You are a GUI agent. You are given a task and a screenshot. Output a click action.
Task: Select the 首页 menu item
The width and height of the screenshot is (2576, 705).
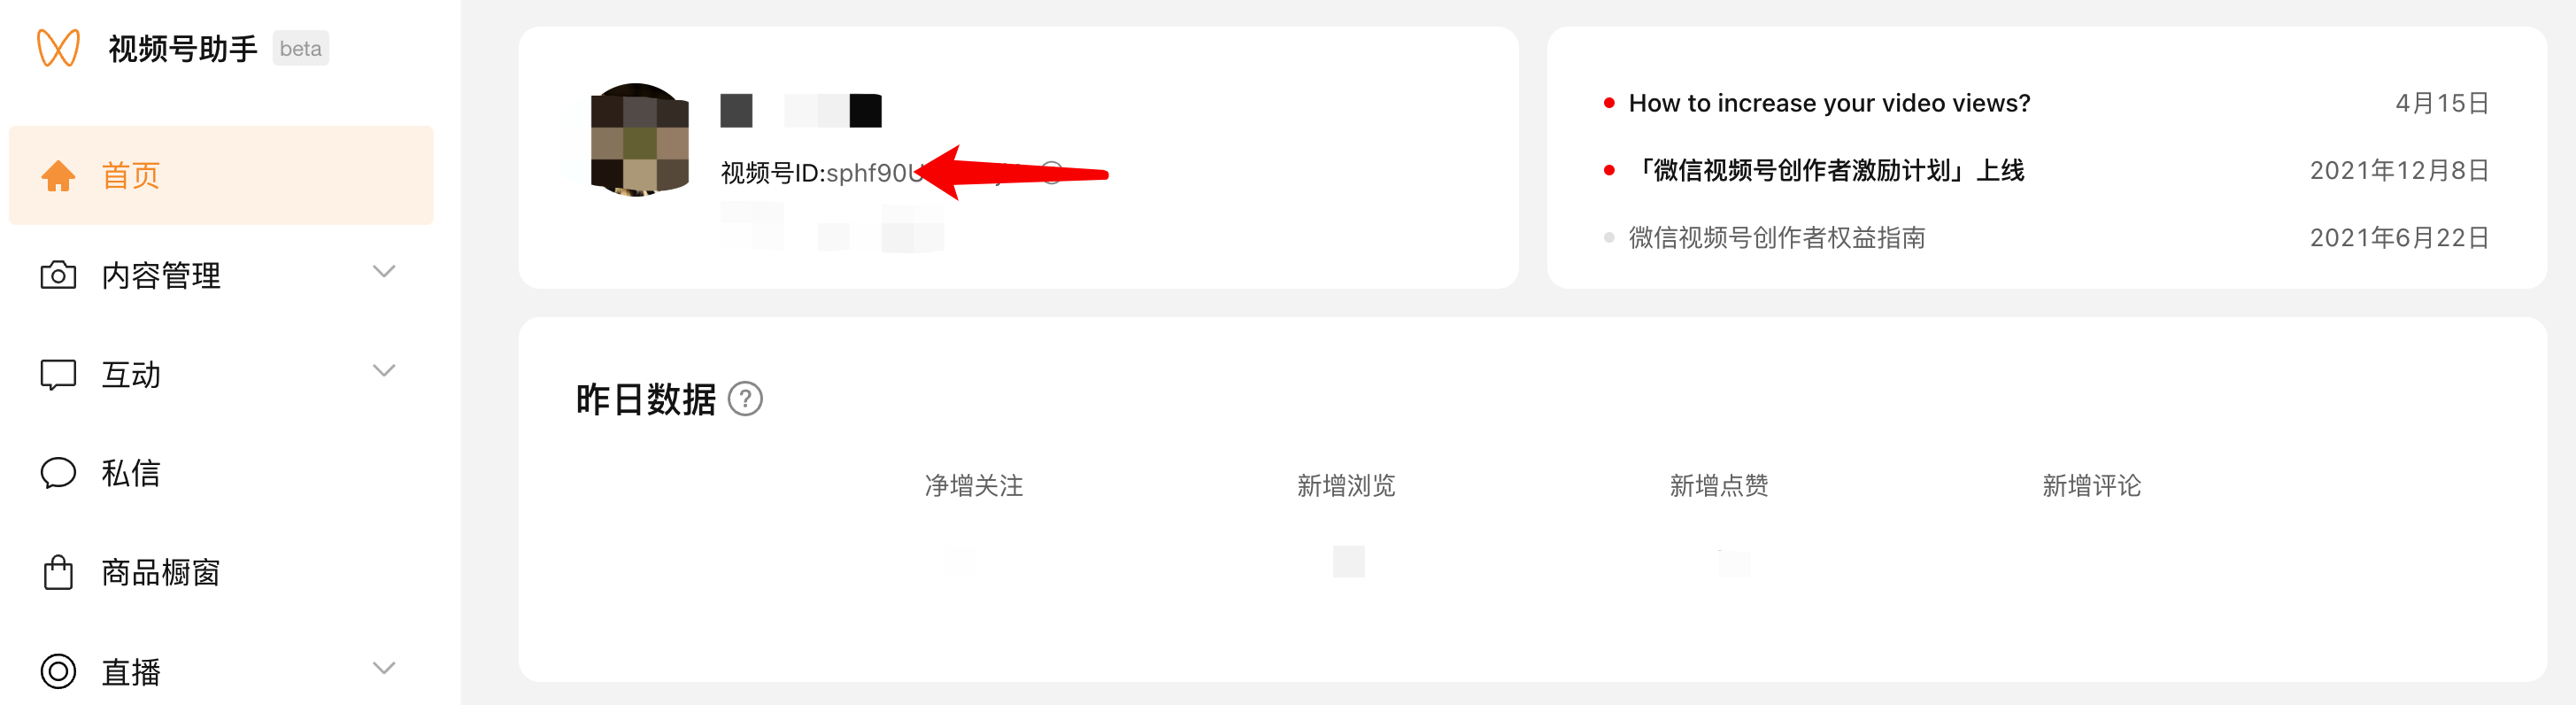[x=221, y=175]
